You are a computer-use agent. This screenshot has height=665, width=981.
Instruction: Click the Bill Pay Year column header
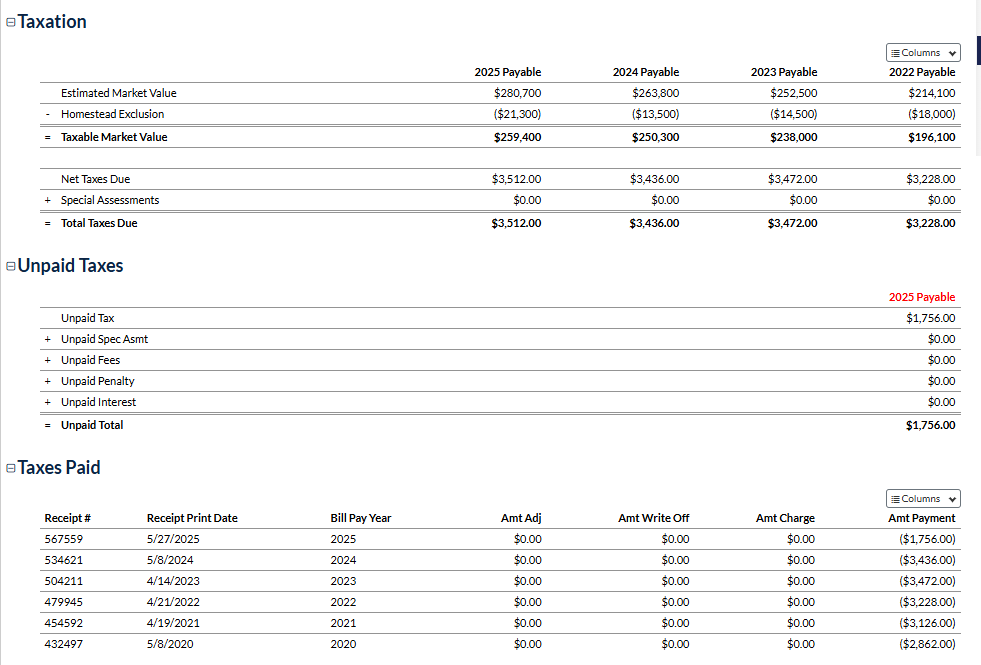361,518
